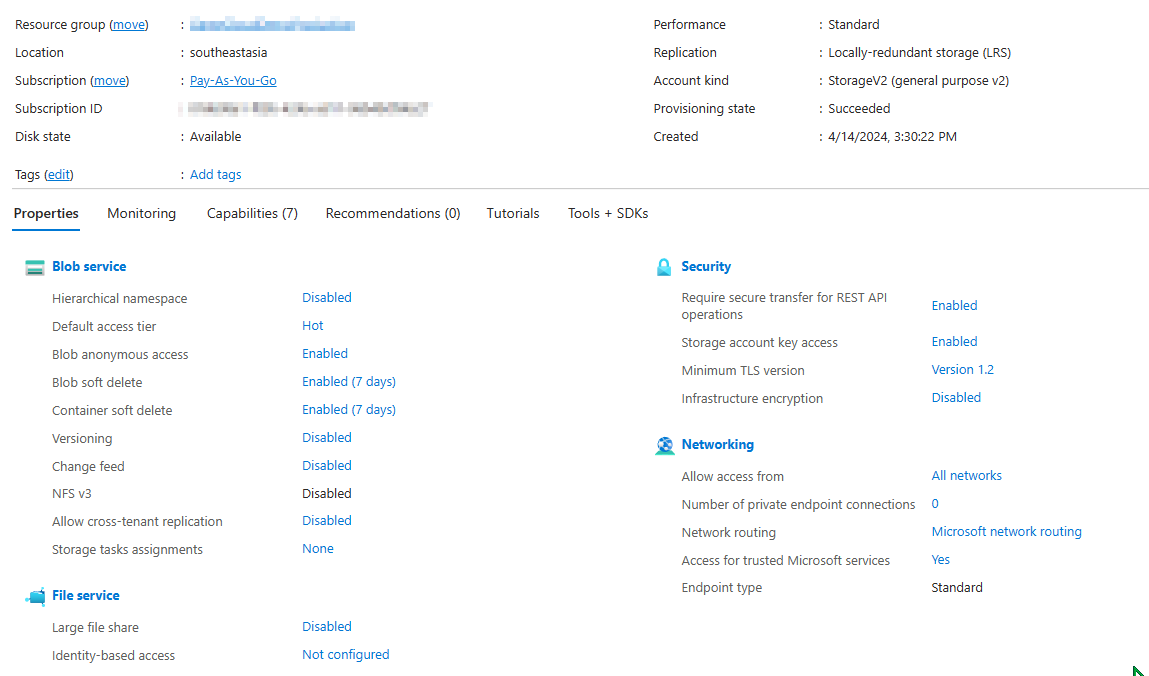Image resolution: width=1149 pixels, height=676 pixels.
Task: Click the File service section icon
Action: coord(35,595)
